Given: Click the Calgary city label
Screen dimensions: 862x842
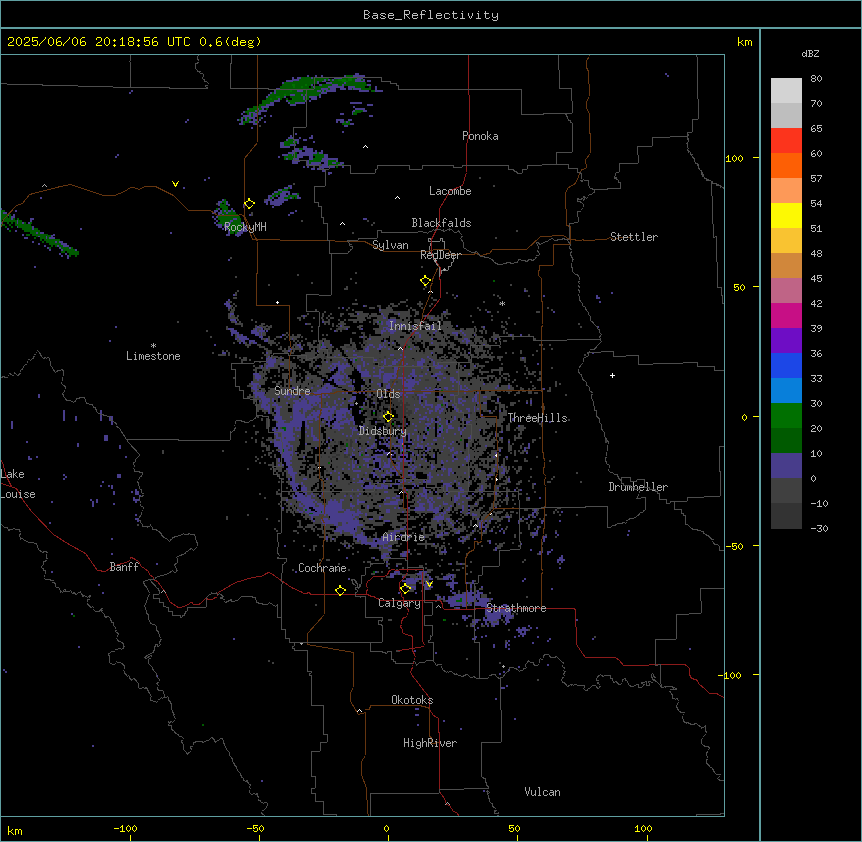Looking at the screenshot, I should coord(399,603).
